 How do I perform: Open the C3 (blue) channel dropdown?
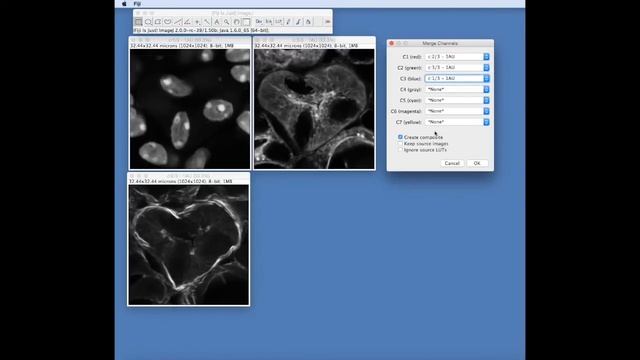pos(457,78)
